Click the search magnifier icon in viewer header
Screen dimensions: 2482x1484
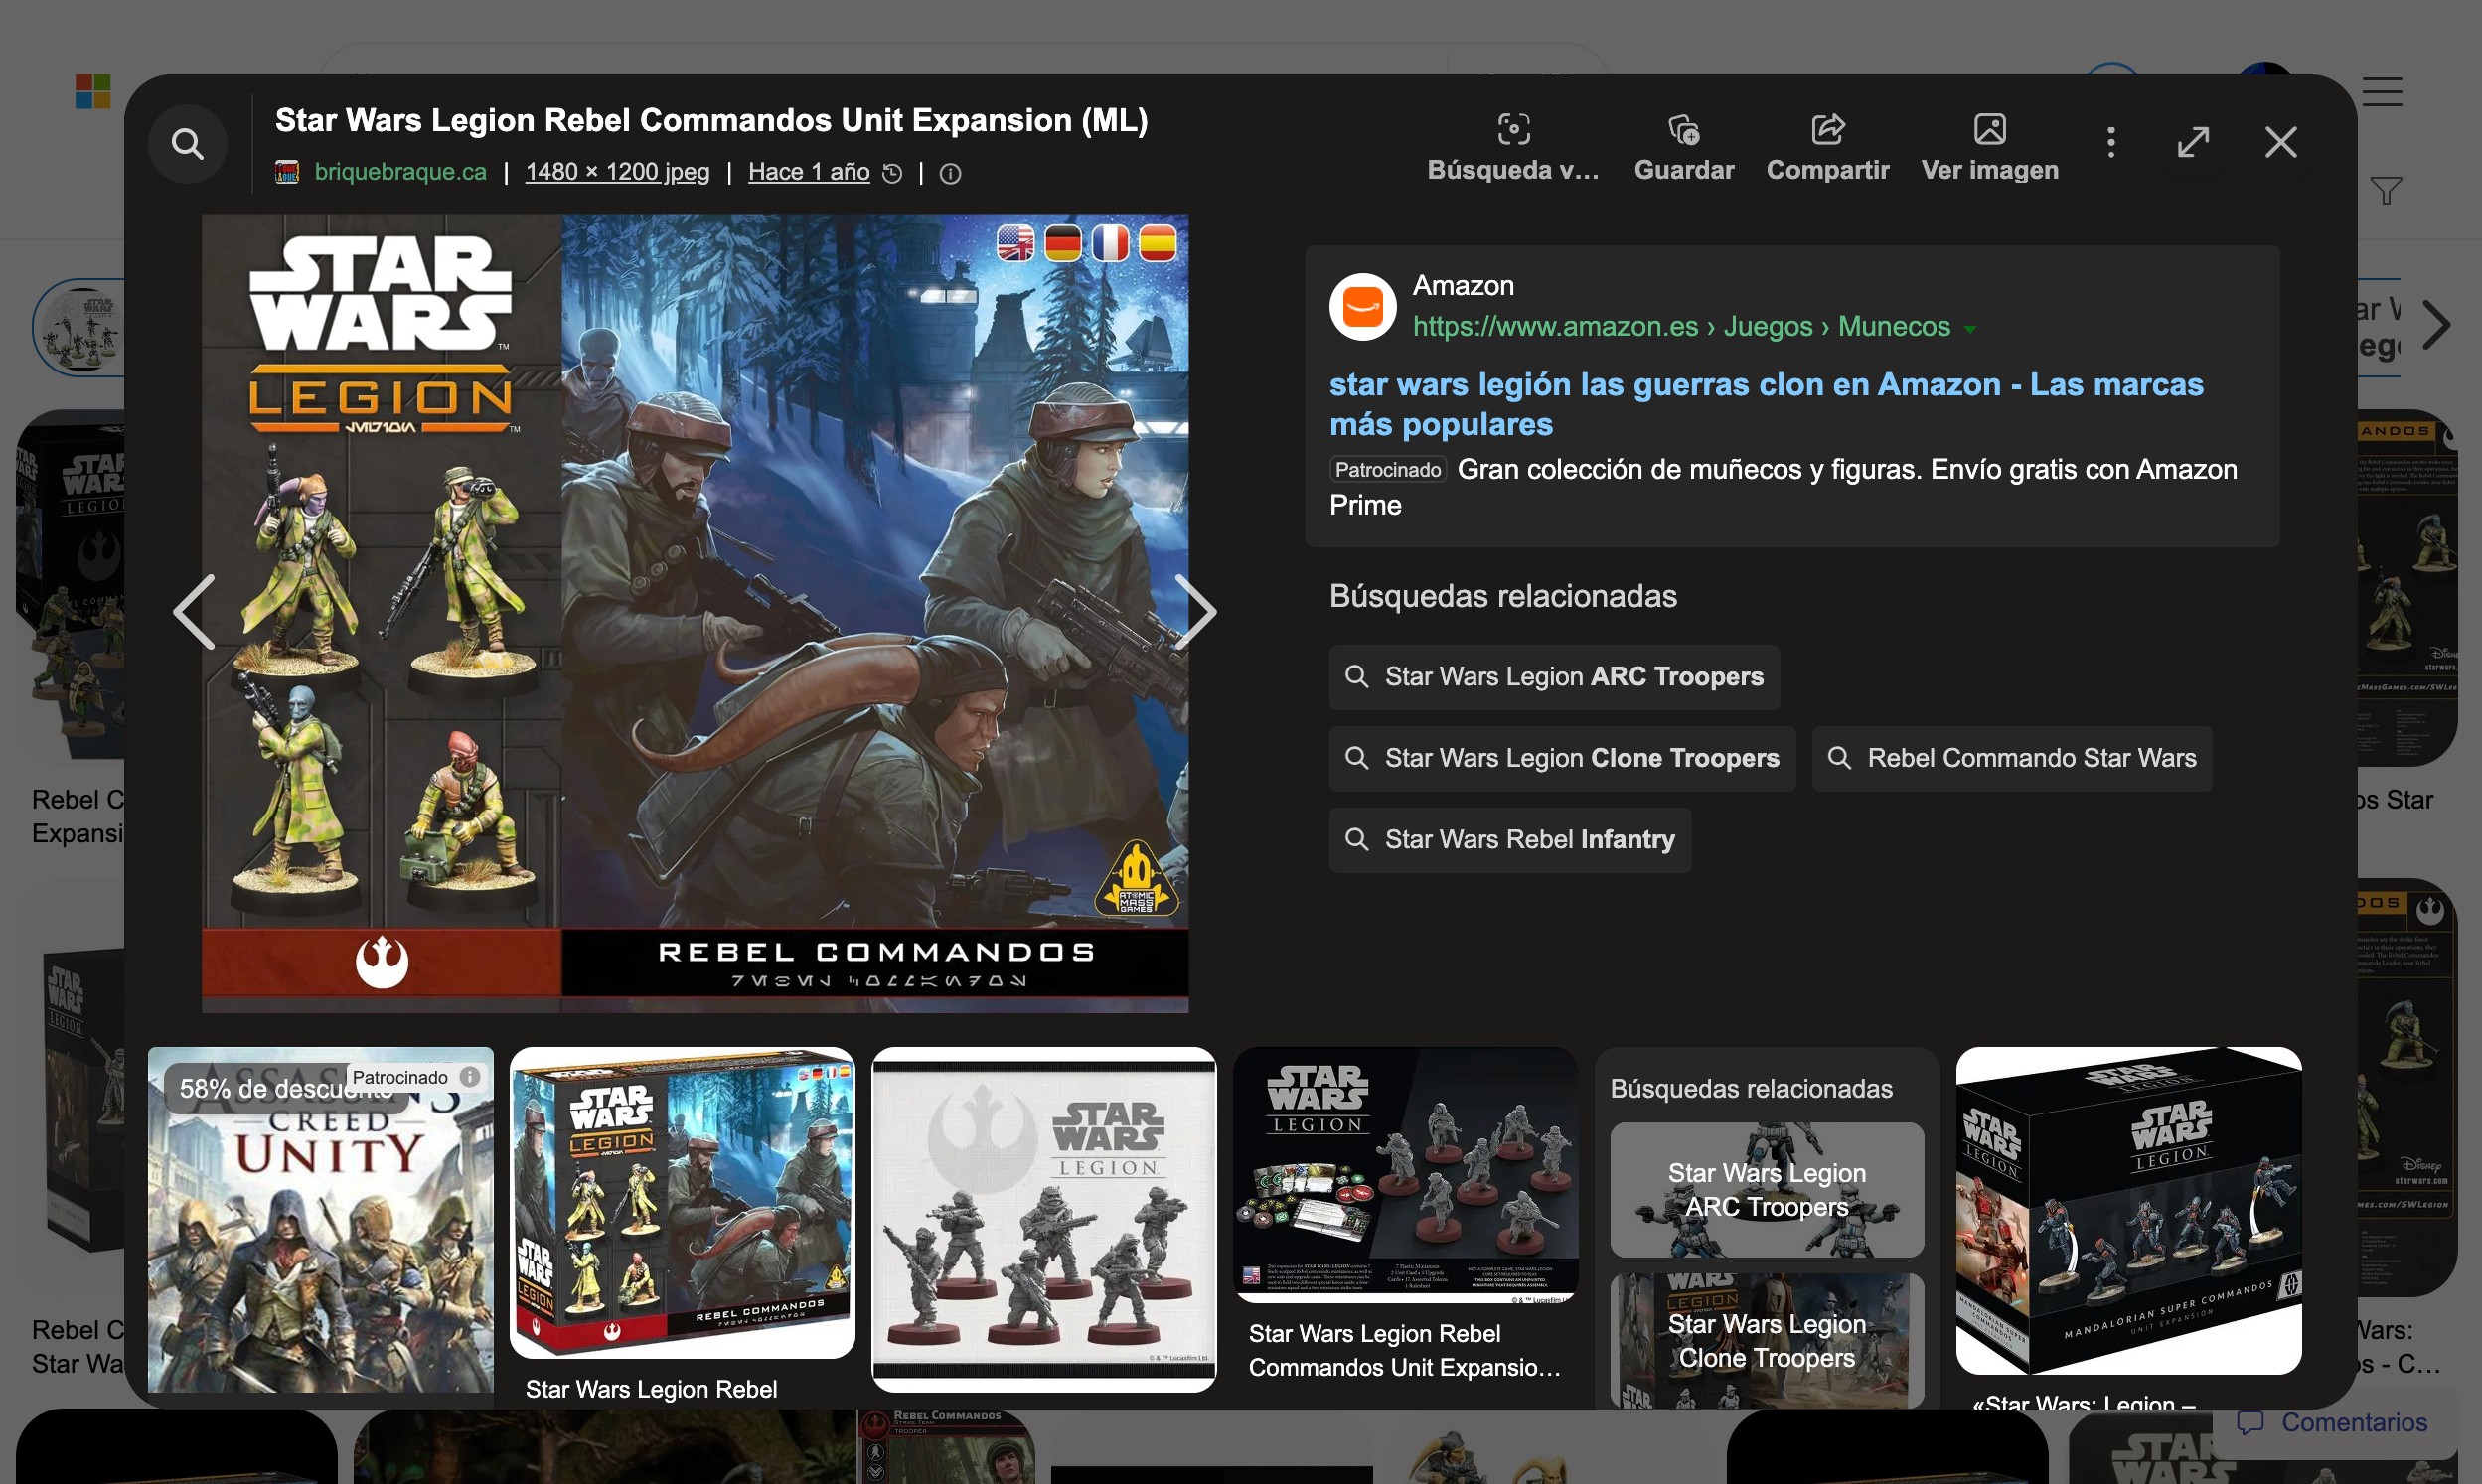coord(187,144)
